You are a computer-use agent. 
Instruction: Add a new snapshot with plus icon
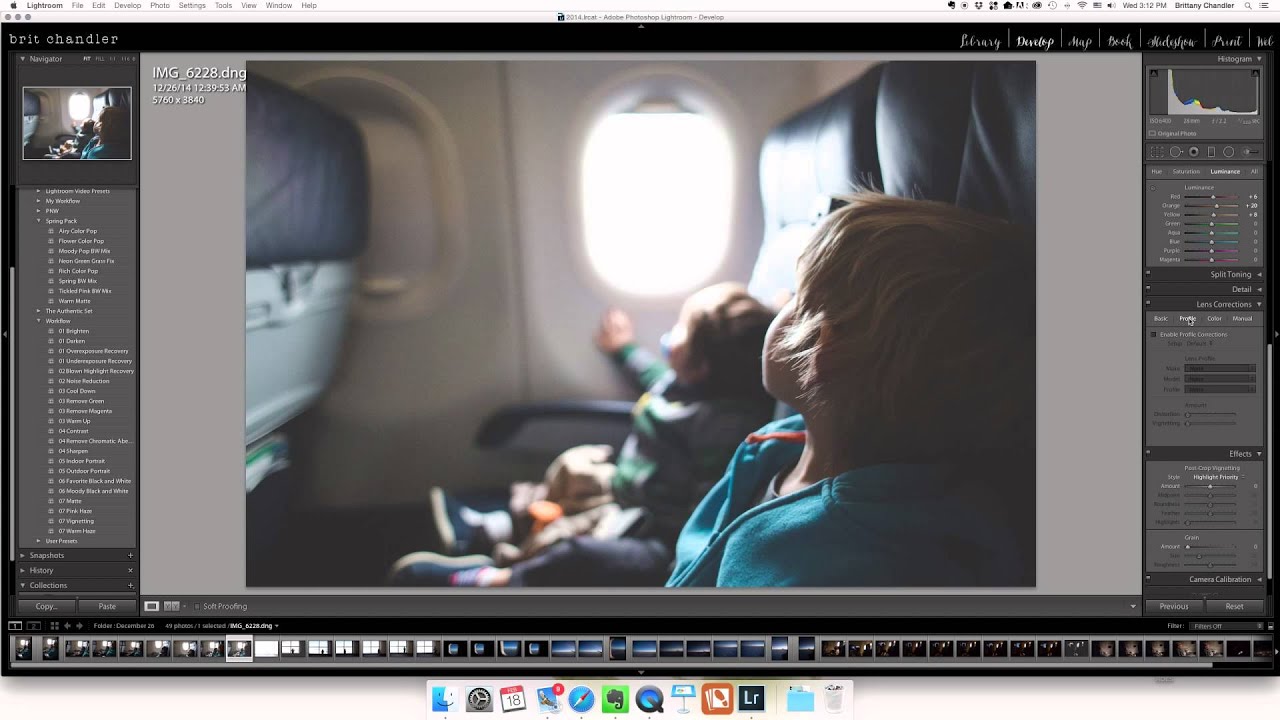coord(130,555)
